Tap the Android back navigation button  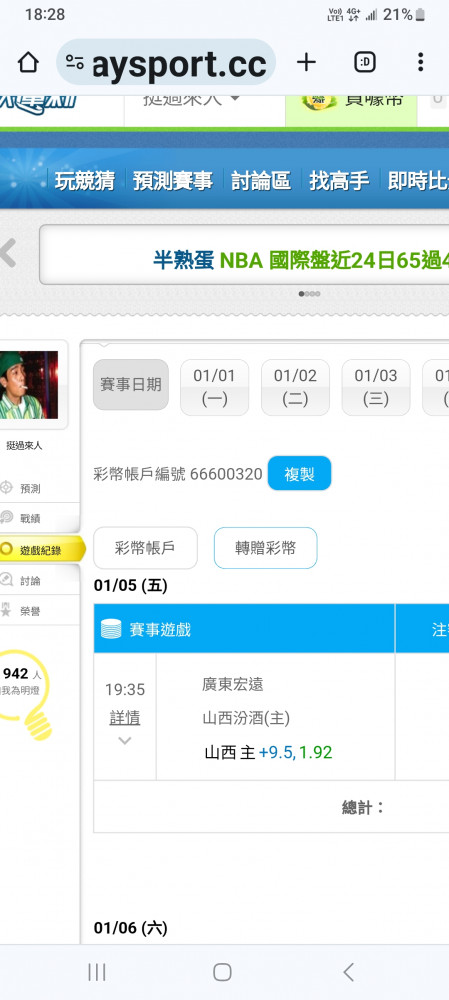(348, 972)
